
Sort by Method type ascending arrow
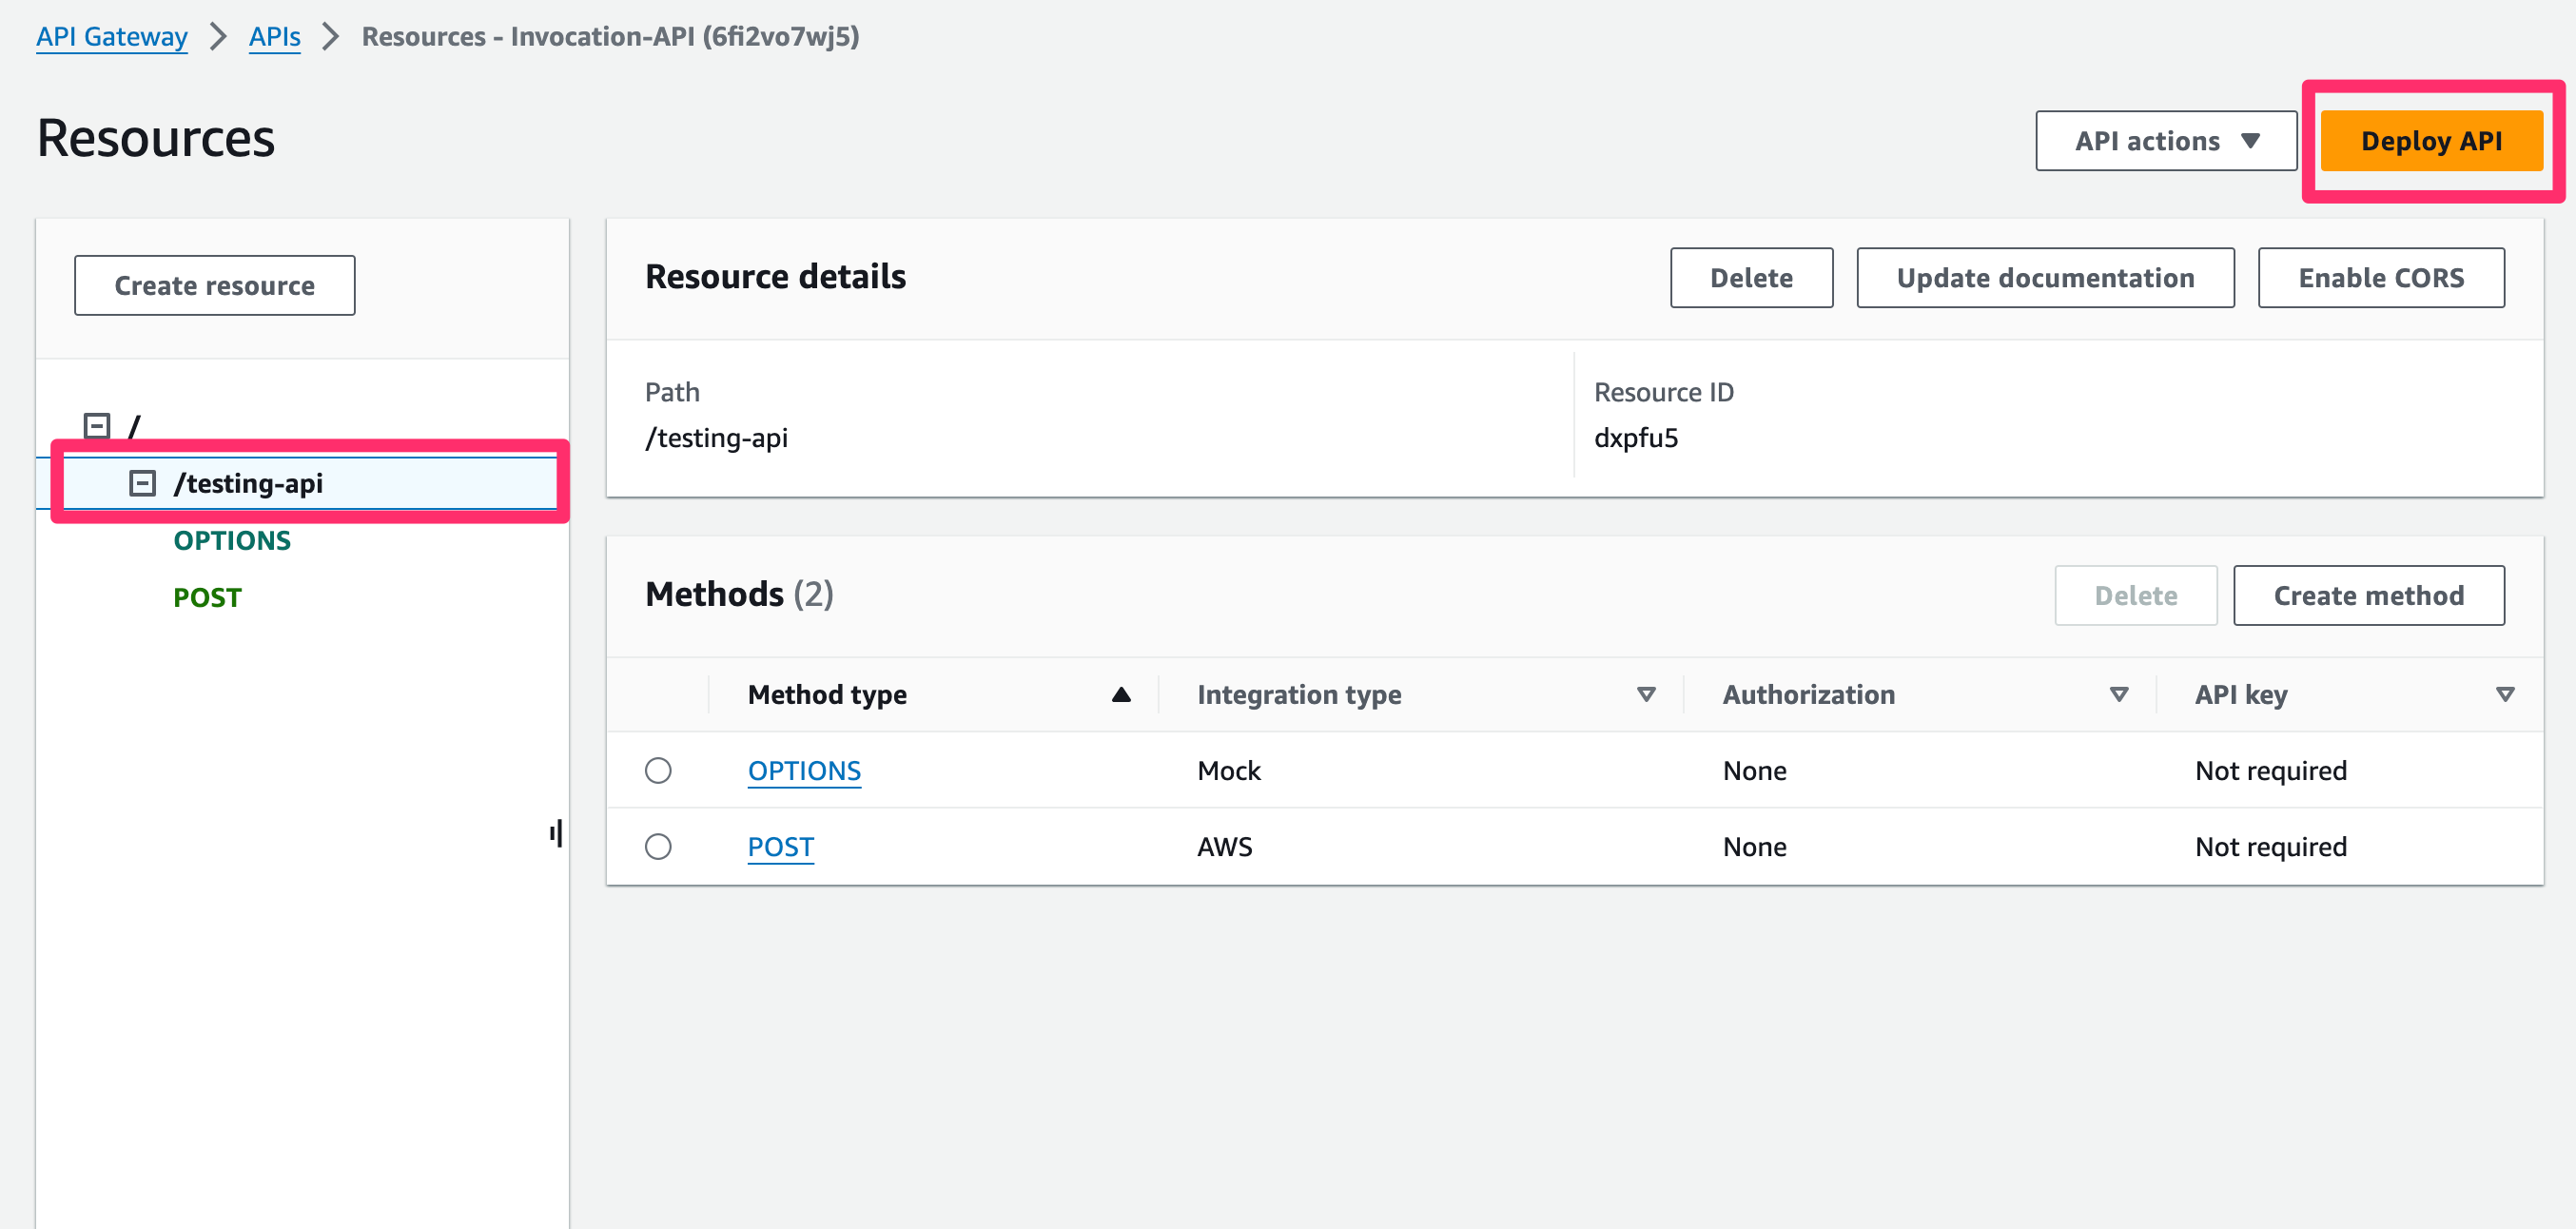click(1121, 695)
